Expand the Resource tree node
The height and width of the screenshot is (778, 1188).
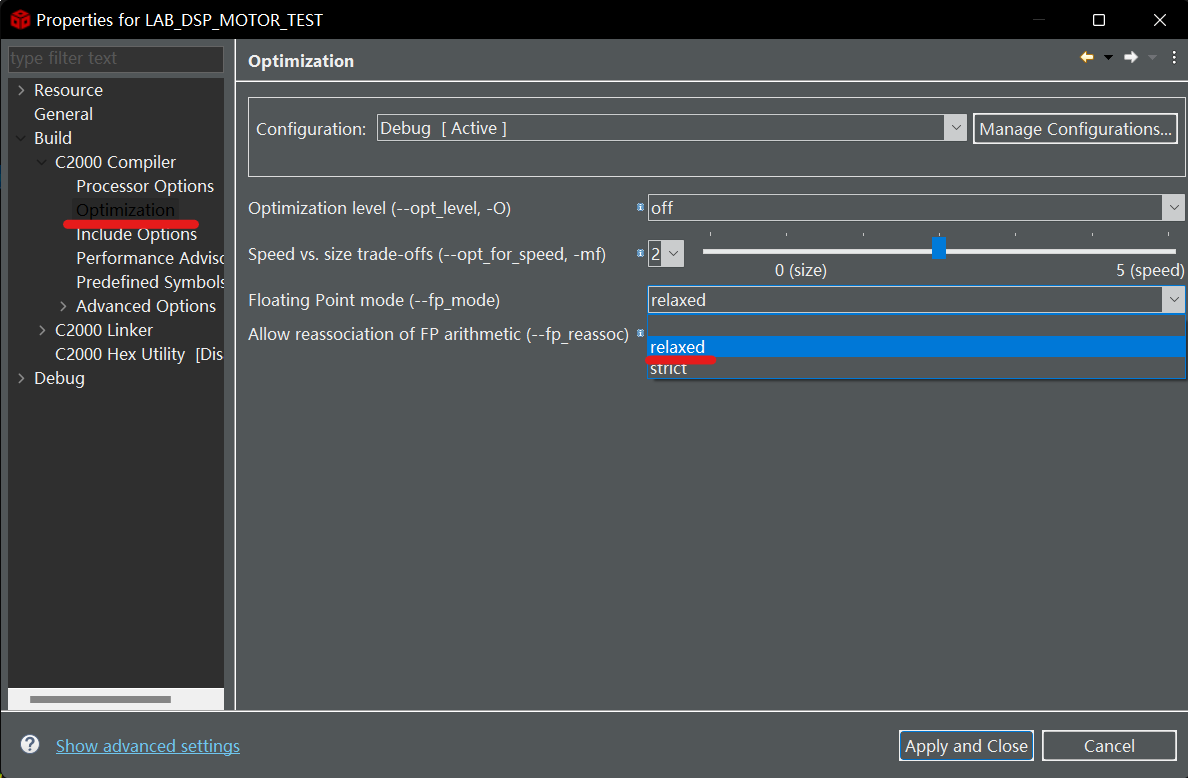tap(22, 90)
